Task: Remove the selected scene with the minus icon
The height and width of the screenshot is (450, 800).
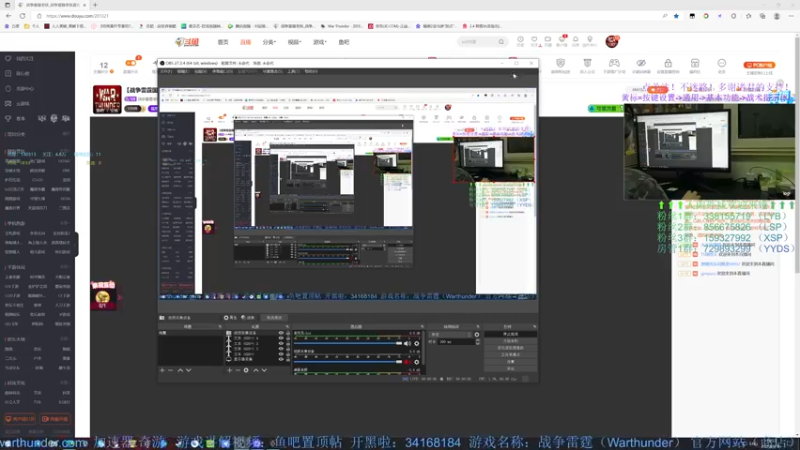Action: (x=171, y=370)
